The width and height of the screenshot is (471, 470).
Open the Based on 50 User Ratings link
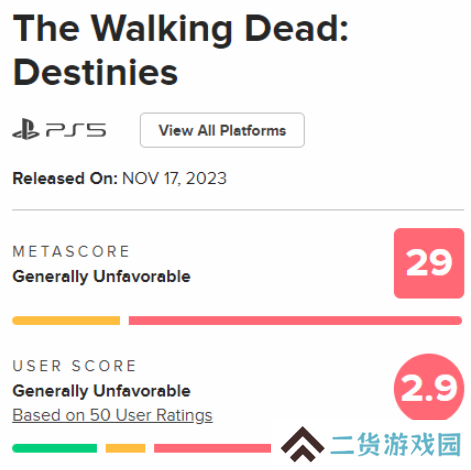pyautogui.click(x=112, y=415)
